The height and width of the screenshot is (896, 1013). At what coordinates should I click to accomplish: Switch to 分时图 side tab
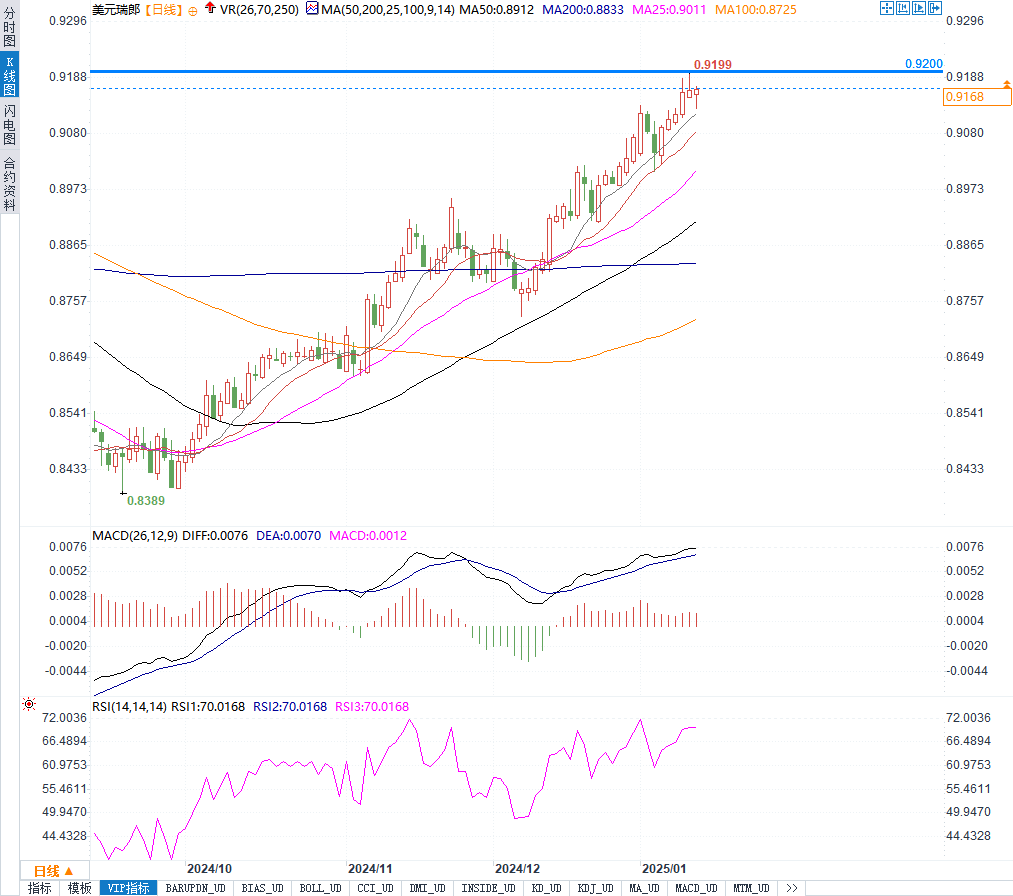(x=10, y=26)
